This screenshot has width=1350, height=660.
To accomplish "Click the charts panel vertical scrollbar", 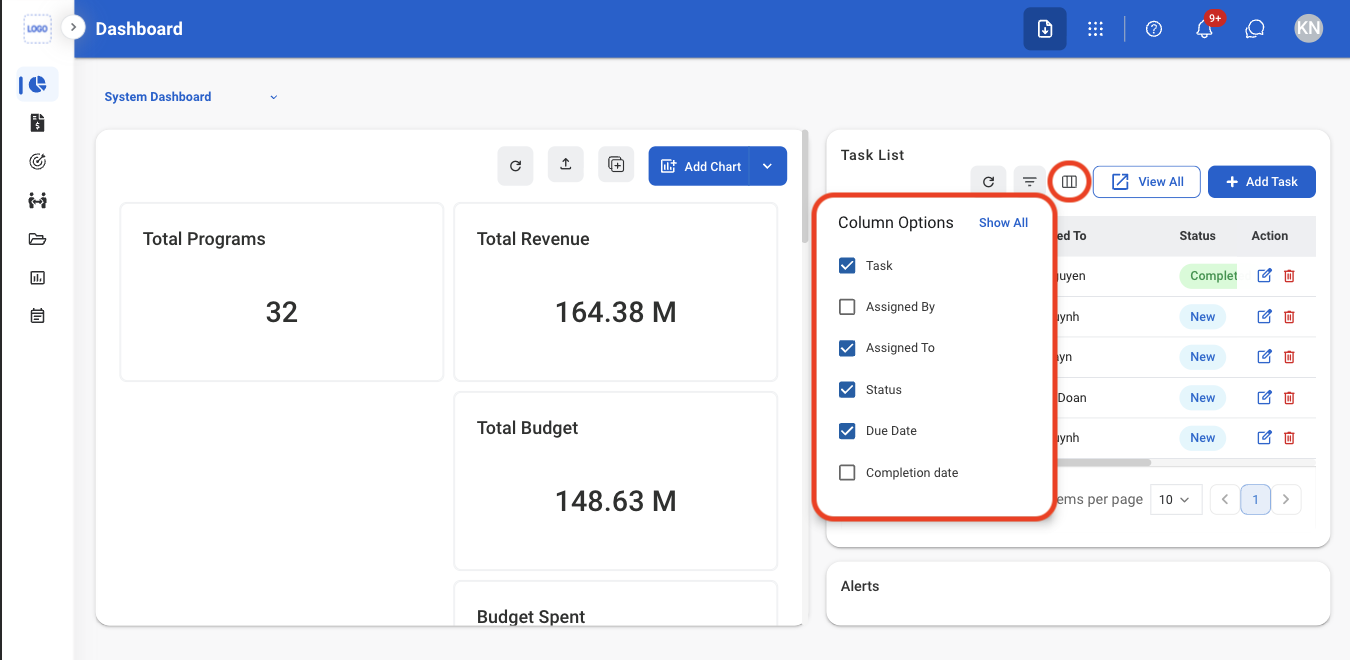I will 805,186.
